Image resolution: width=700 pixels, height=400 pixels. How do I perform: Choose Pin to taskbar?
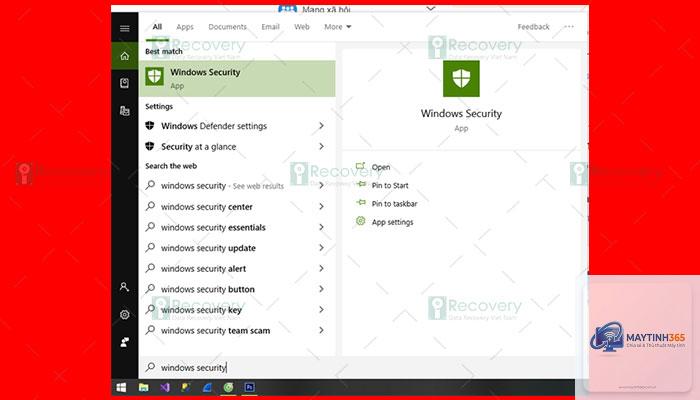387,204
